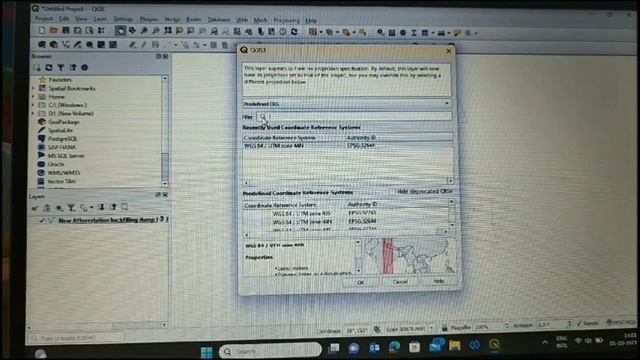This screenshot has width=640, height=360.
Task: Select the Zoom In tool
Action: tap(144, 31)
